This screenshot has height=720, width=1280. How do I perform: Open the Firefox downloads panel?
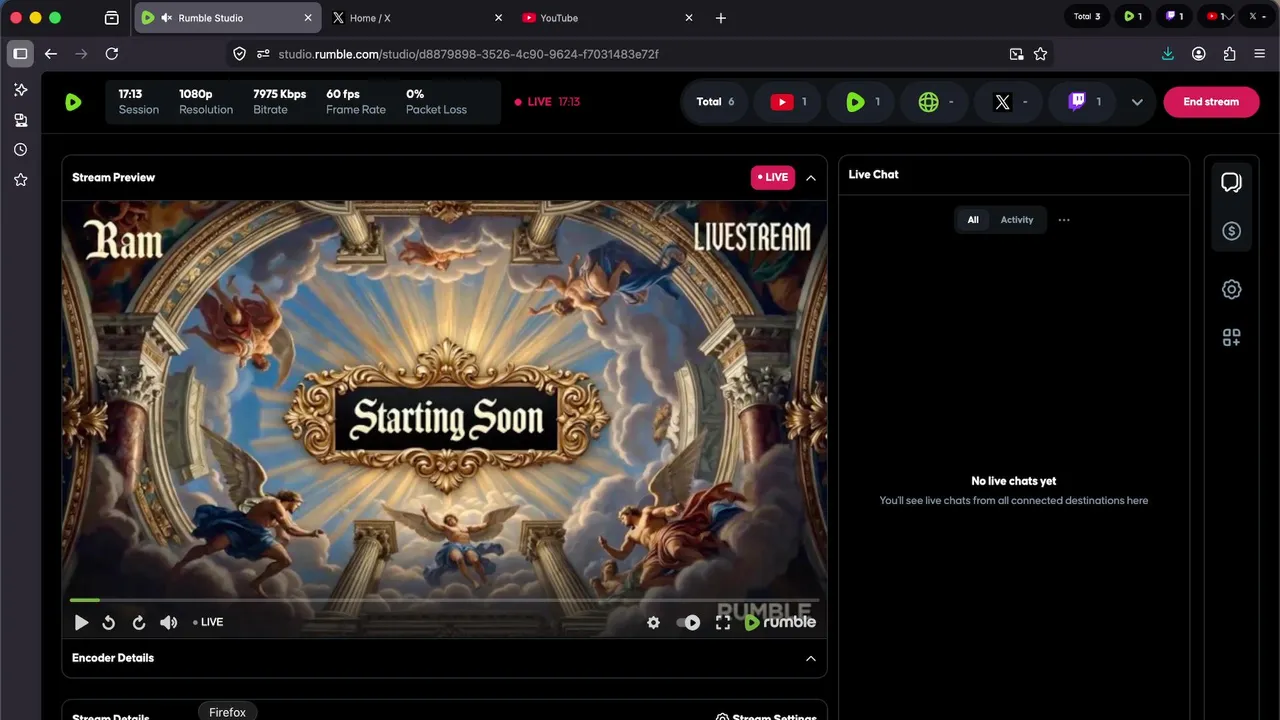coord(1168,54)
